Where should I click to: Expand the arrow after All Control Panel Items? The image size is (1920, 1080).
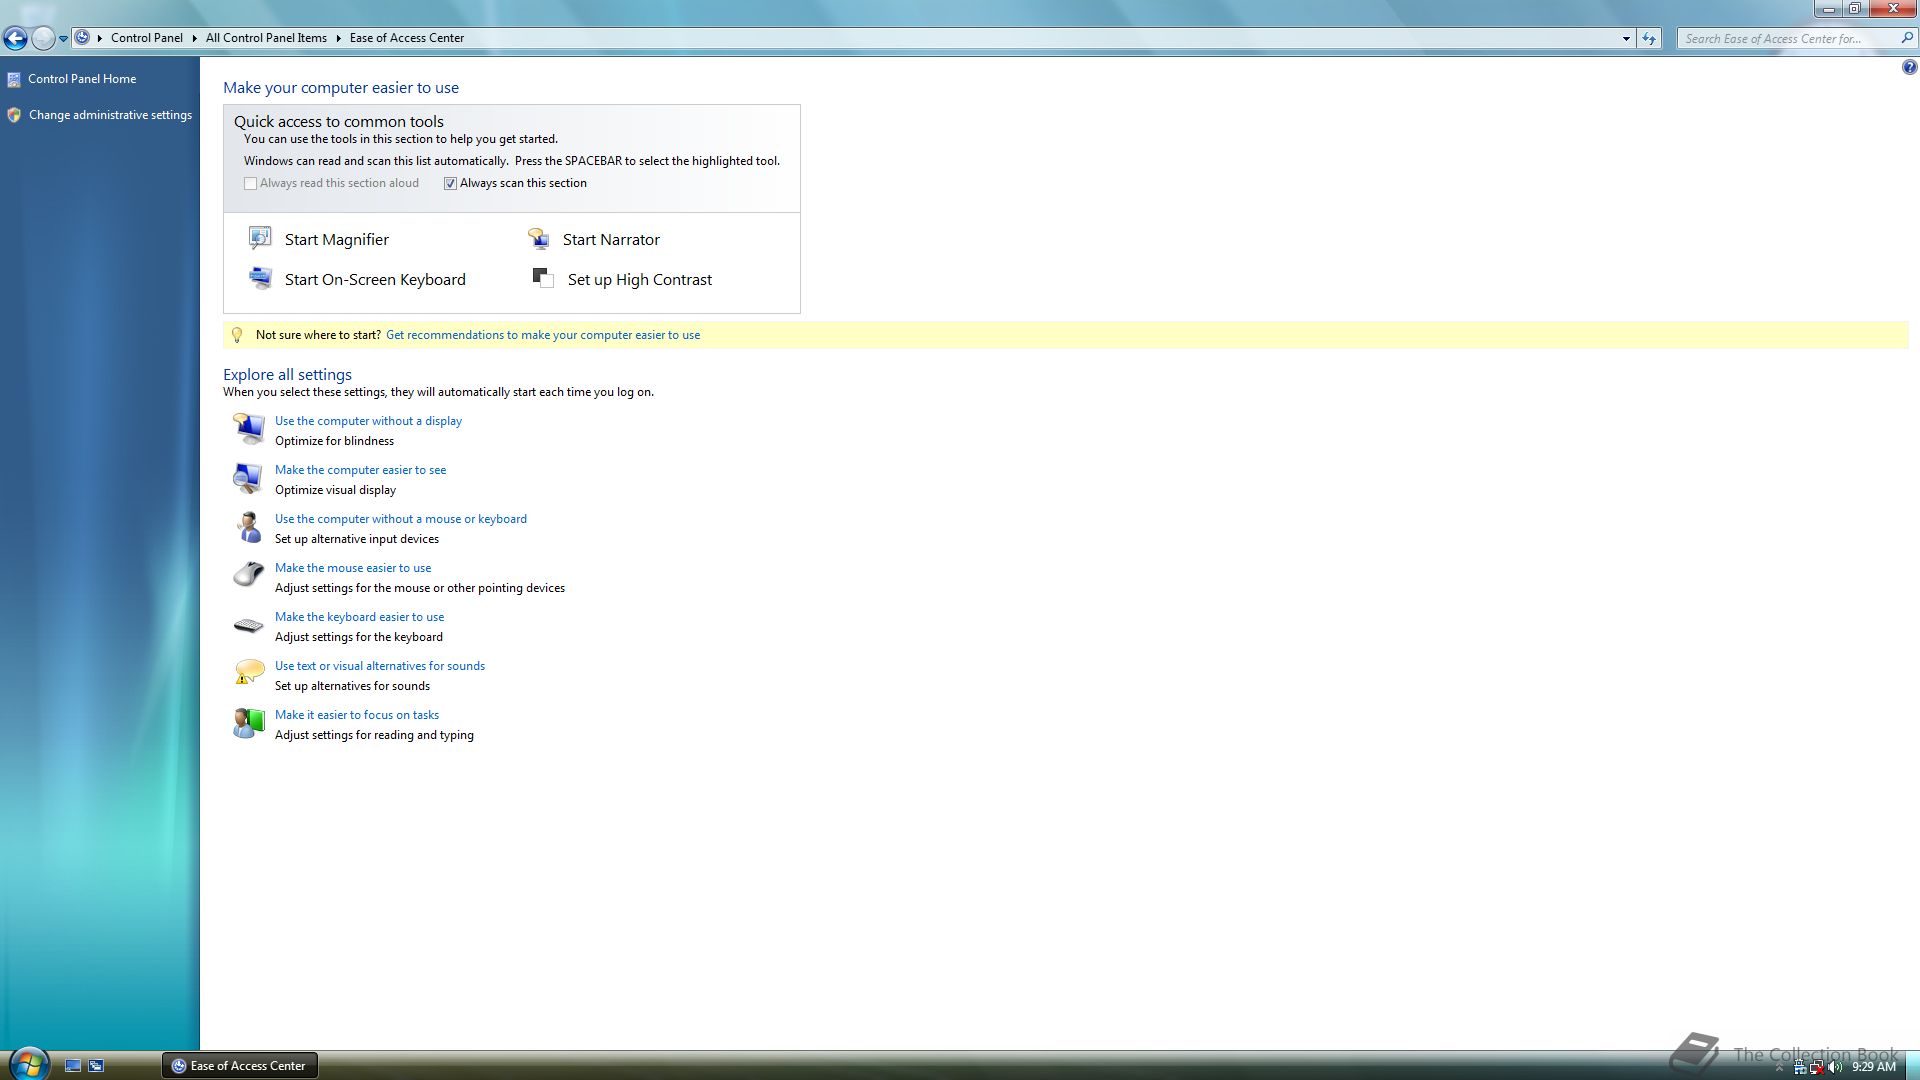tap(338, 38)
